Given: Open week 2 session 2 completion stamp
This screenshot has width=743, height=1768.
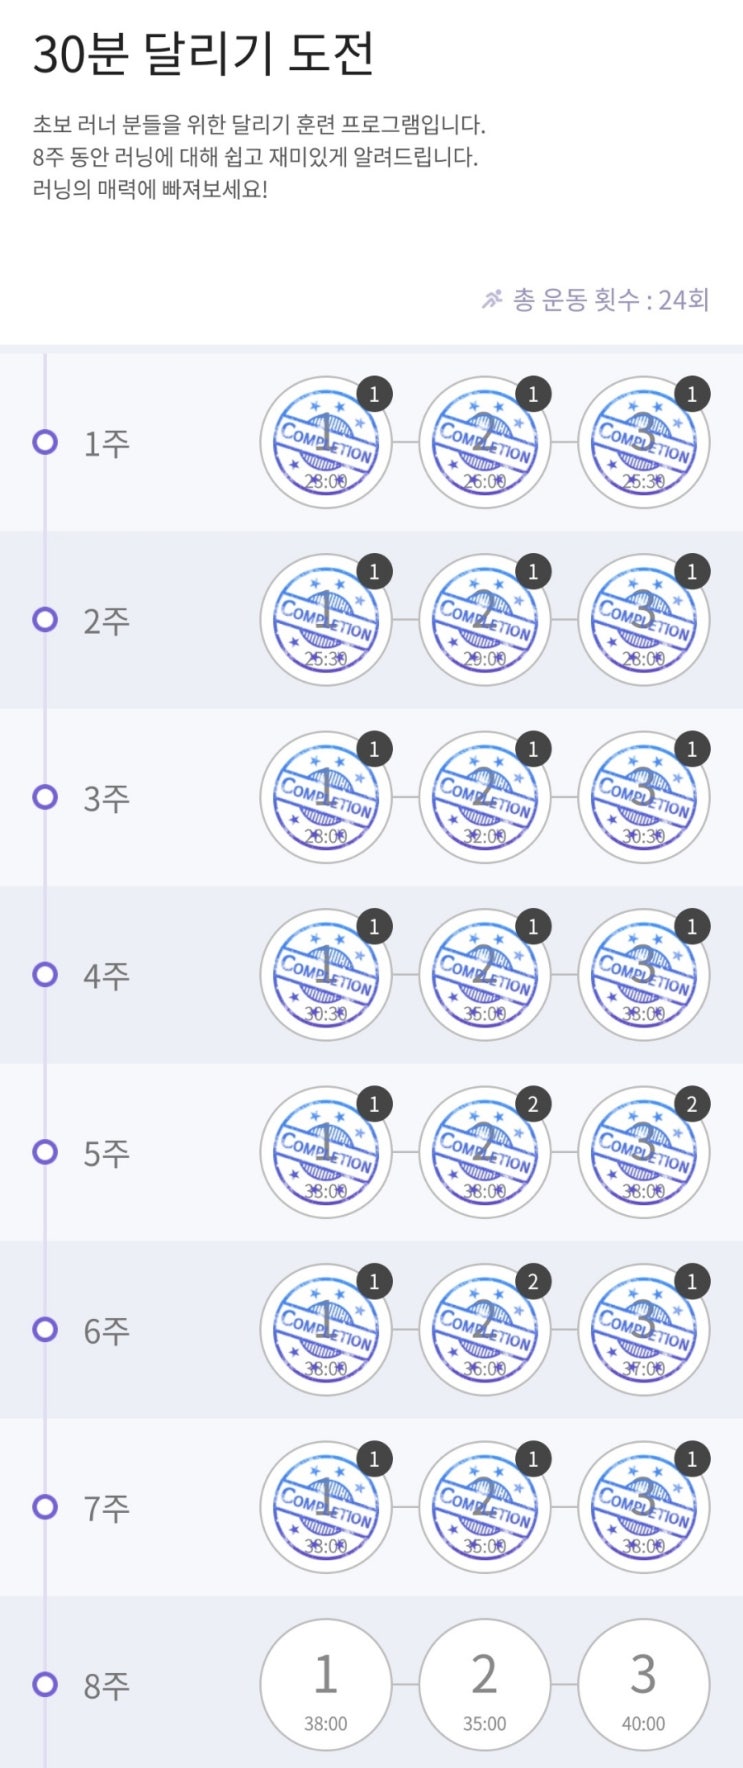Looking at the screenshot, I should (x=484, y=620).
